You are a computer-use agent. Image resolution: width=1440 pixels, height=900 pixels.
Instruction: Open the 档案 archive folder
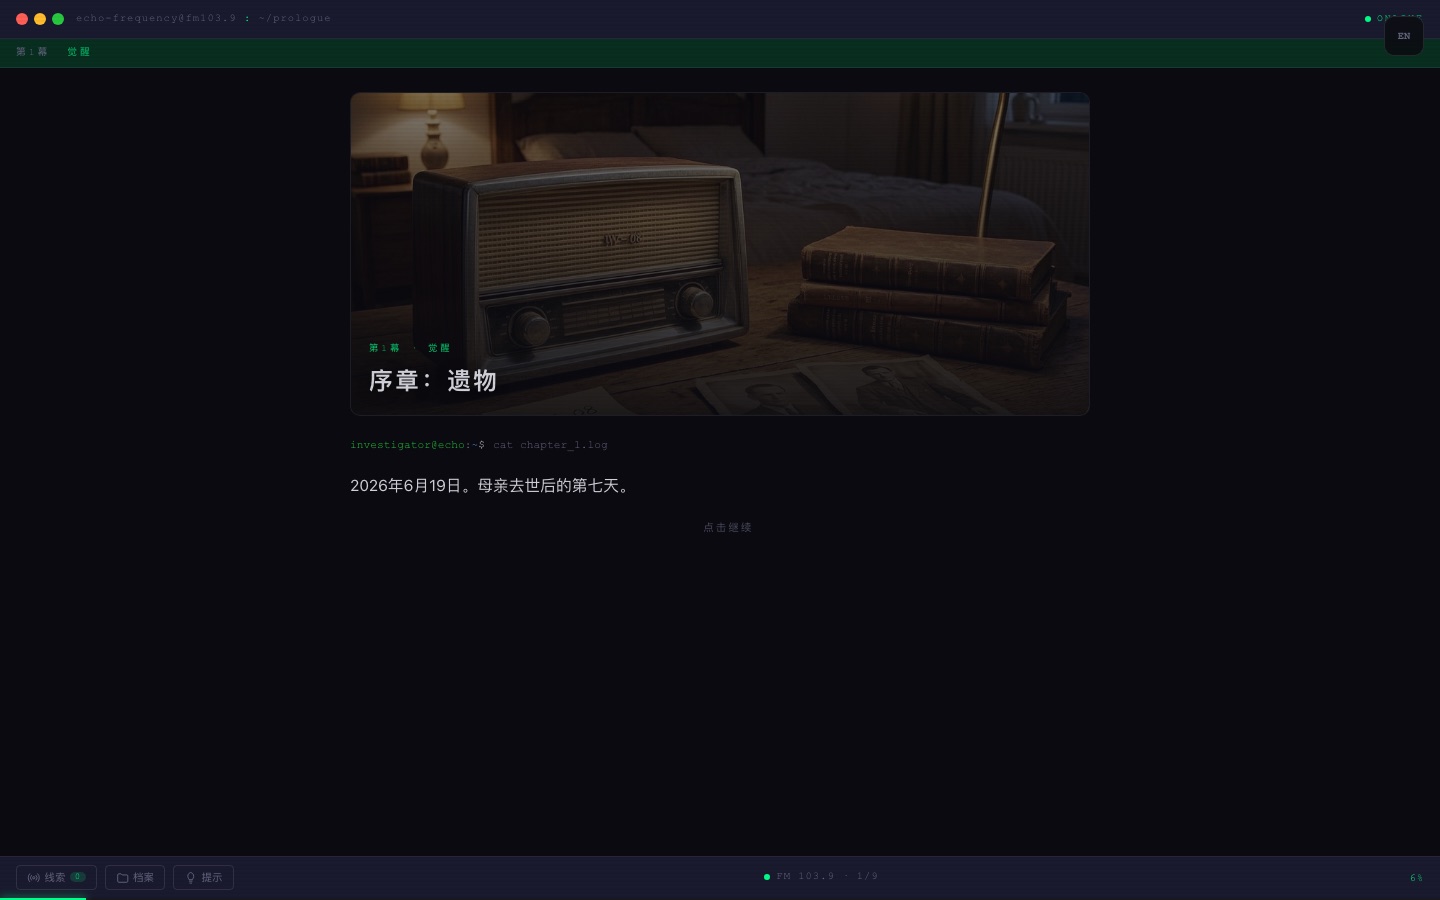point(135,877)
